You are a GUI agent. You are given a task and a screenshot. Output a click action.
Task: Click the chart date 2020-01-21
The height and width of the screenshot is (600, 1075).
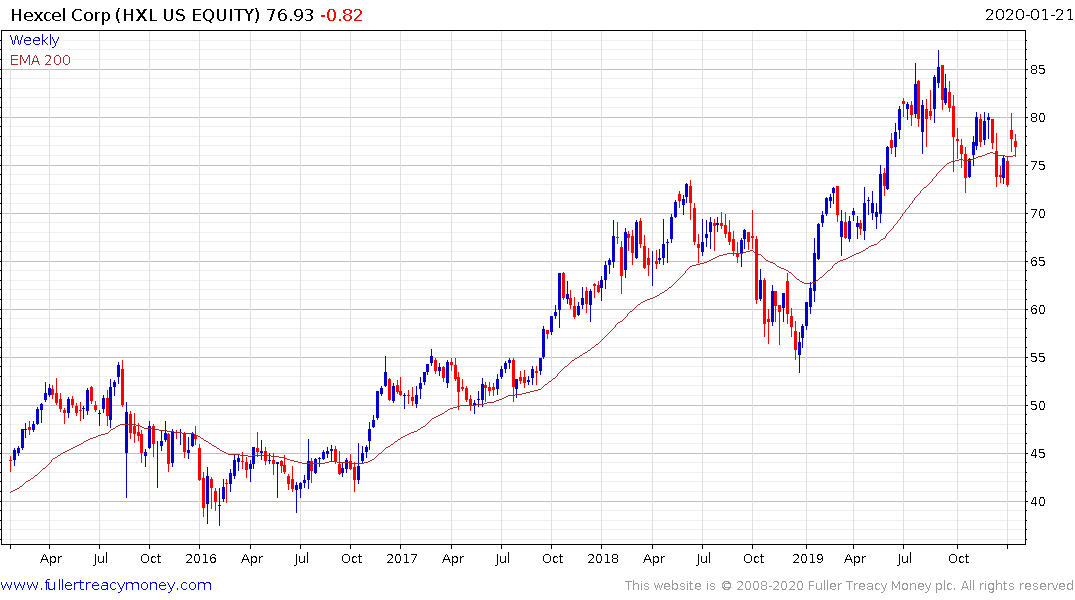(1028, 14)
